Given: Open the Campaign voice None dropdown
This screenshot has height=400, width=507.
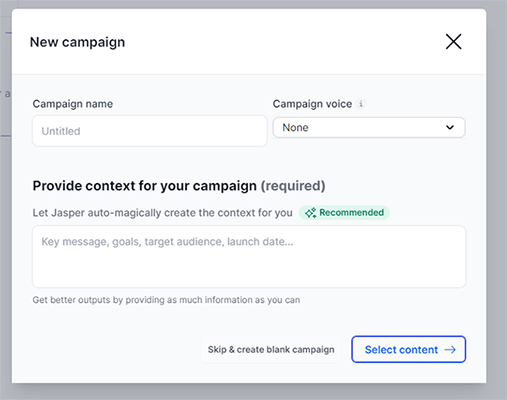Looking at the screenshot, I should coord(369,127).
